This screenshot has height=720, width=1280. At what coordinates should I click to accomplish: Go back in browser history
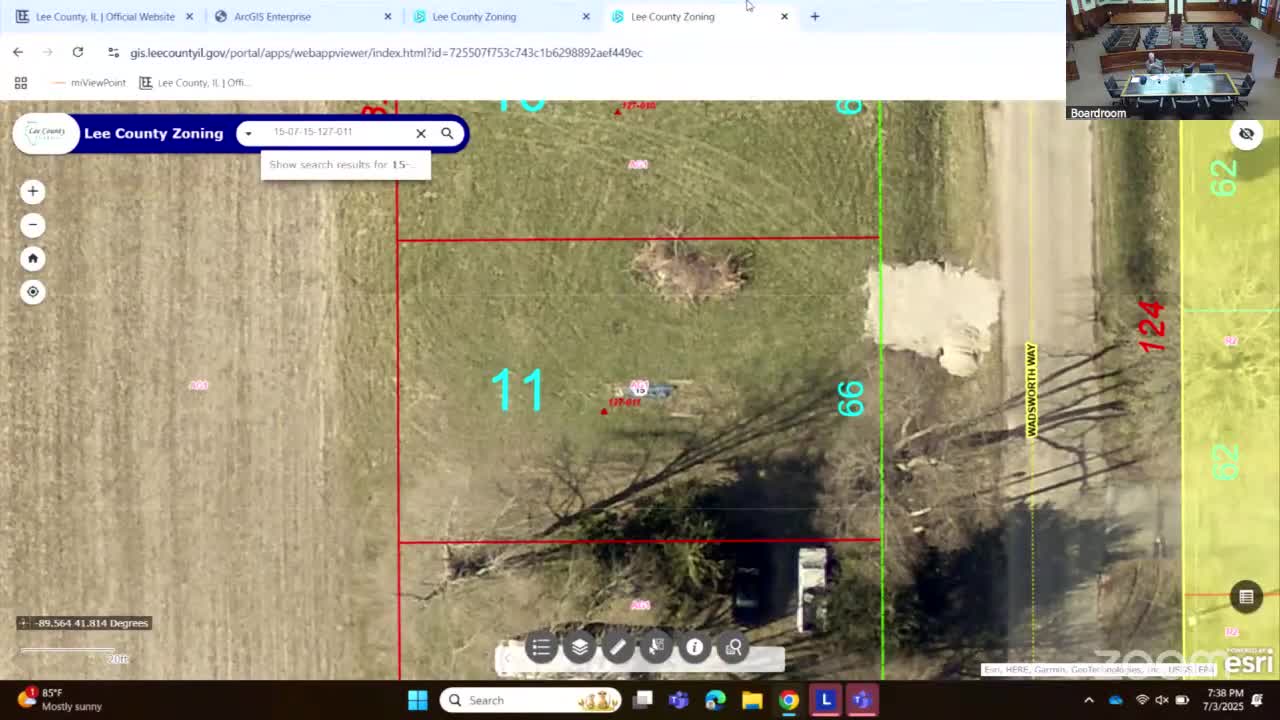click(x=18, y=52)
